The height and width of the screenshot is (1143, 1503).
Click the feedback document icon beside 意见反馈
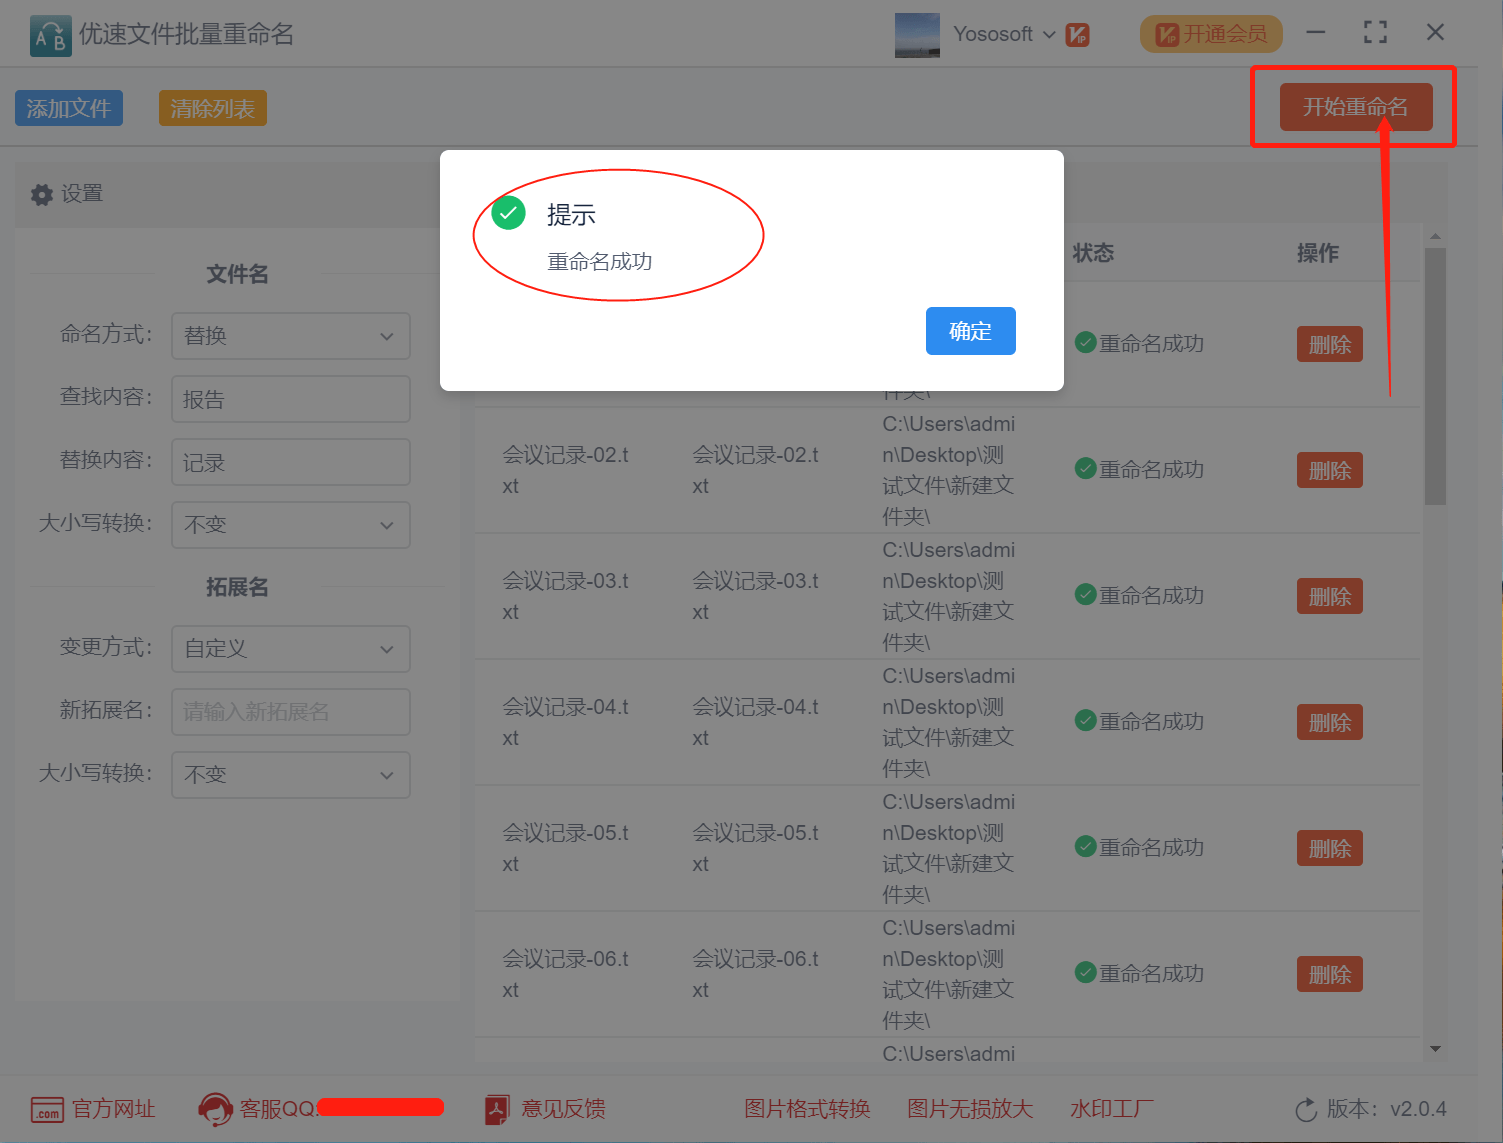coord(497,1109)
